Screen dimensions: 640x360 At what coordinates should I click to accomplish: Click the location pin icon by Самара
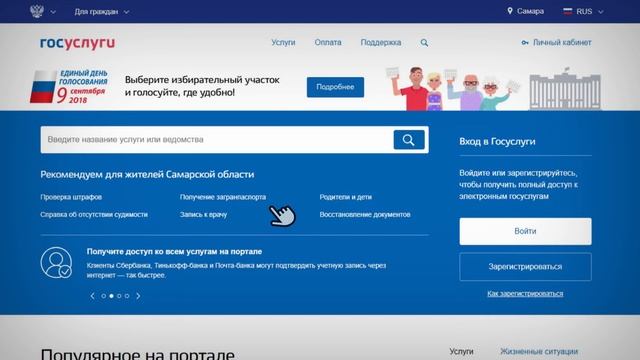tap(510, 11)
